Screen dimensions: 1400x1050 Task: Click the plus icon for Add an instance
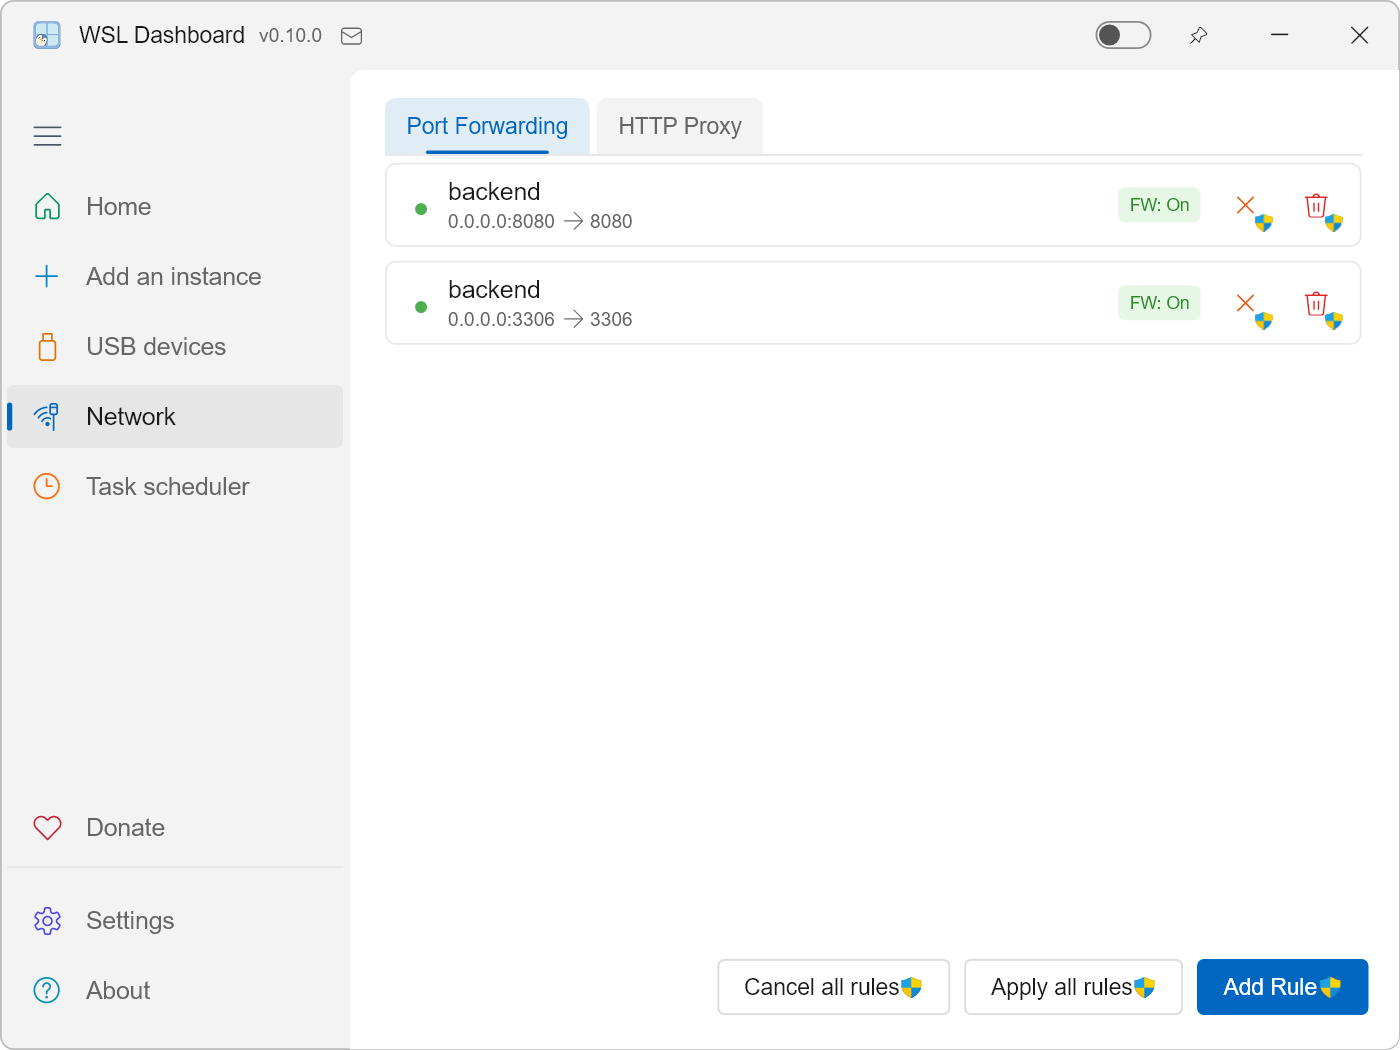click(47, 277)
